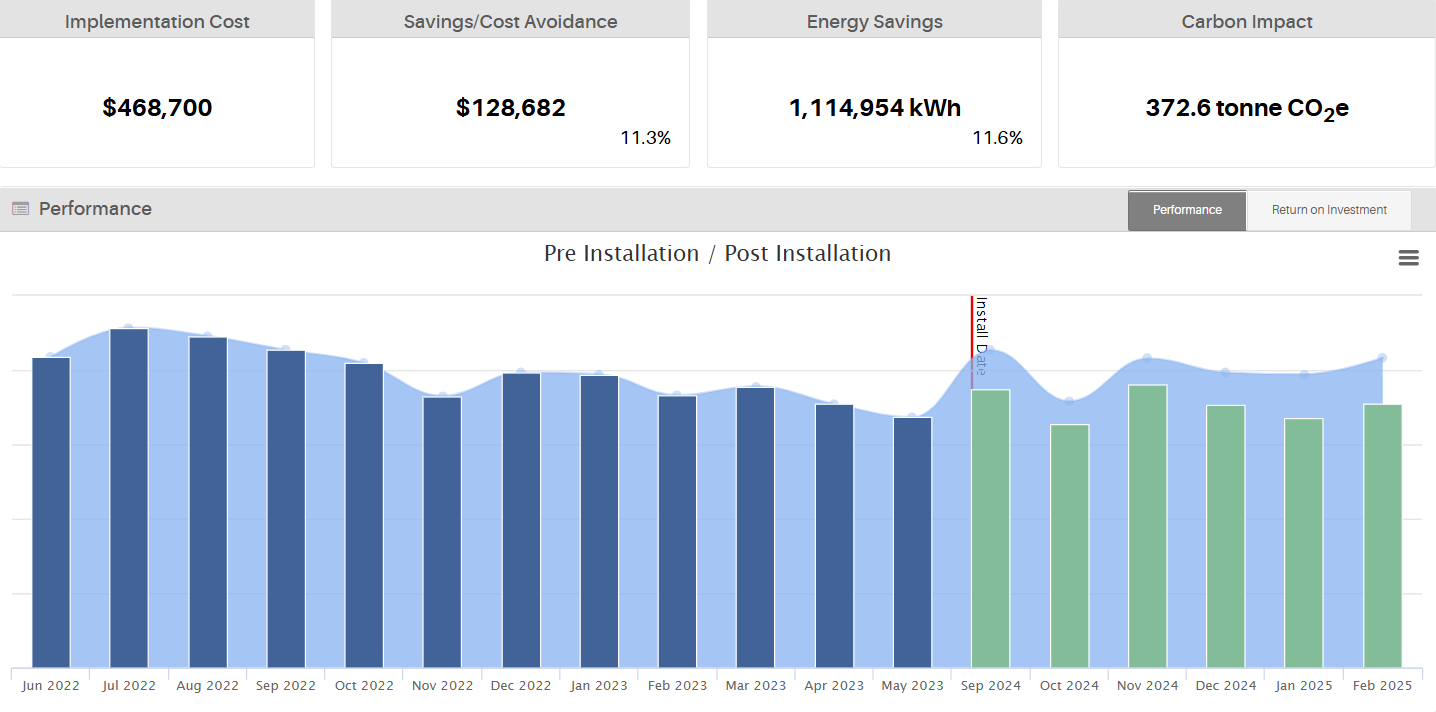The height and width of the screenshot is (712, 1436).
Task: Click the Savings/Cost Avoidance $128,682 value
Action: click(510, 108)
